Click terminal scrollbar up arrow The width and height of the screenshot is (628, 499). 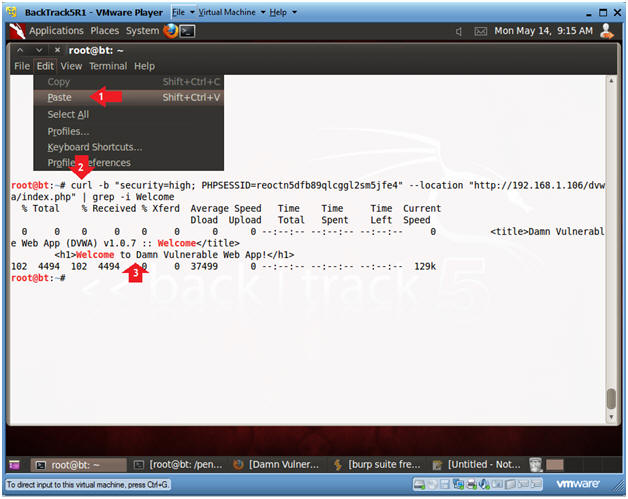coord(611,80)
